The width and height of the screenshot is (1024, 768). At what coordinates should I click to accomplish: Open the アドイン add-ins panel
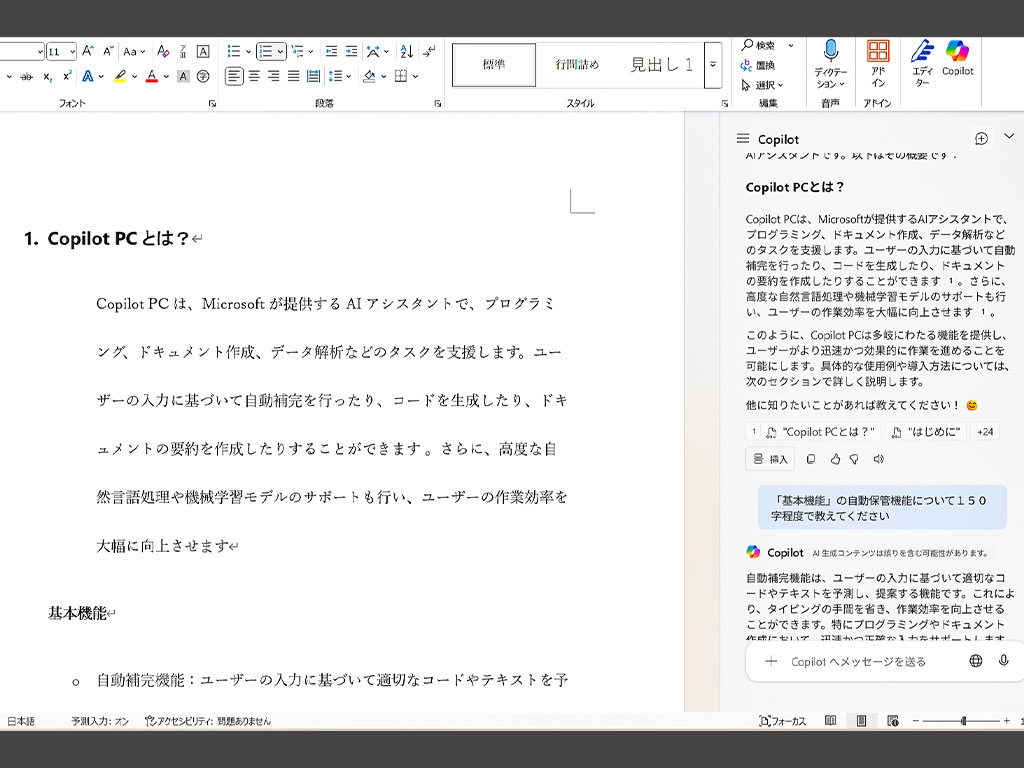tap(878, 64)
